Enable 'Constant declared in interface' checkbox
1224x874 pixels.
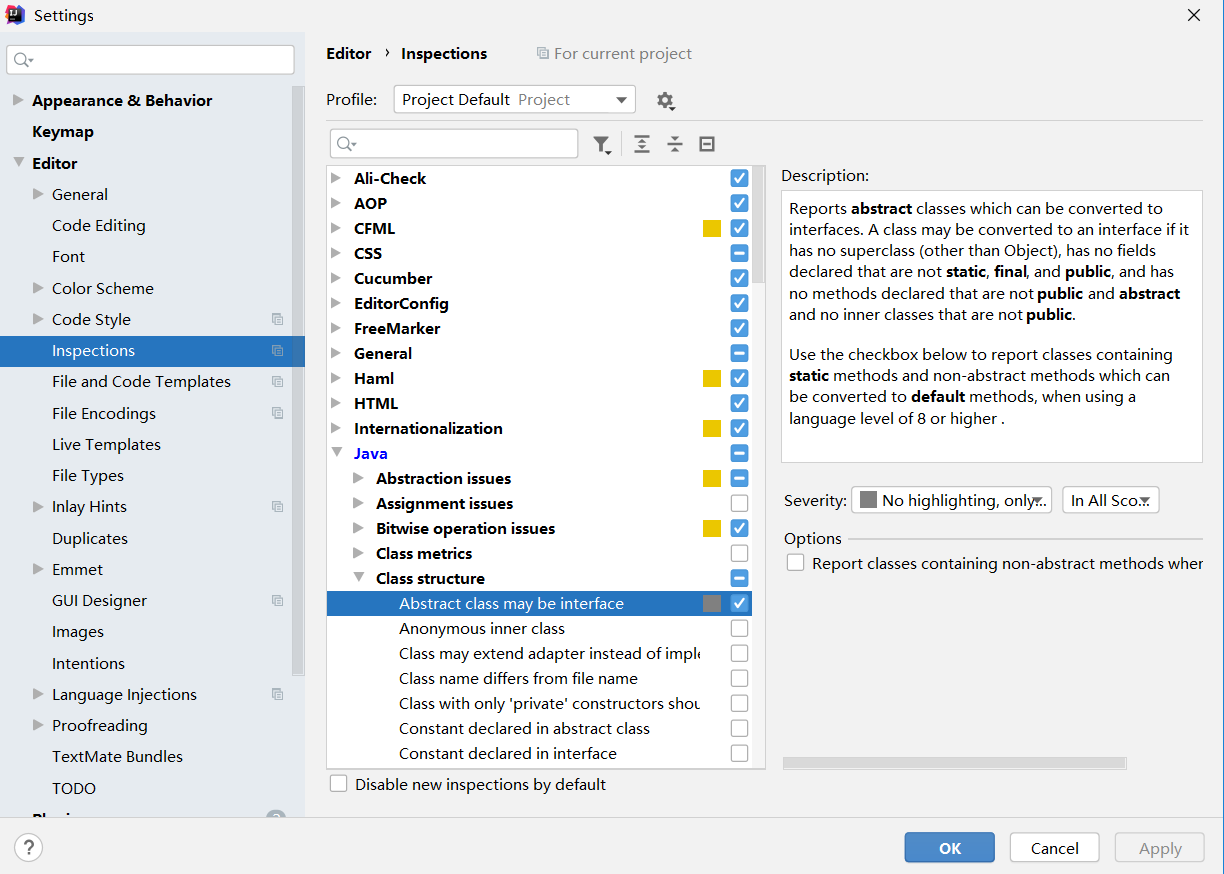[739, 753]
